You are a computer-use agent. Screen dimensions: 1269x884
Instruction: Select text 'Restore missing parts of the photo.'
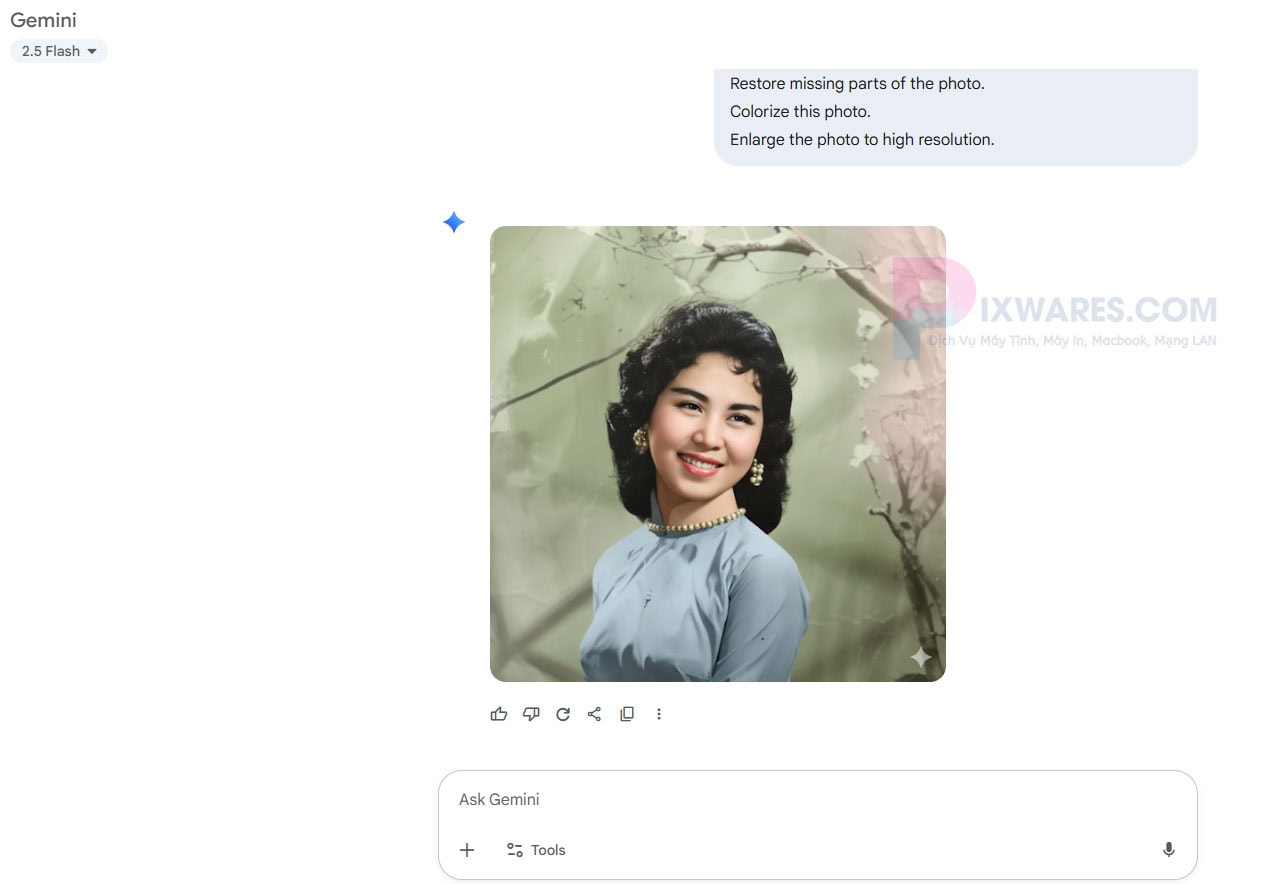[857, 83]
